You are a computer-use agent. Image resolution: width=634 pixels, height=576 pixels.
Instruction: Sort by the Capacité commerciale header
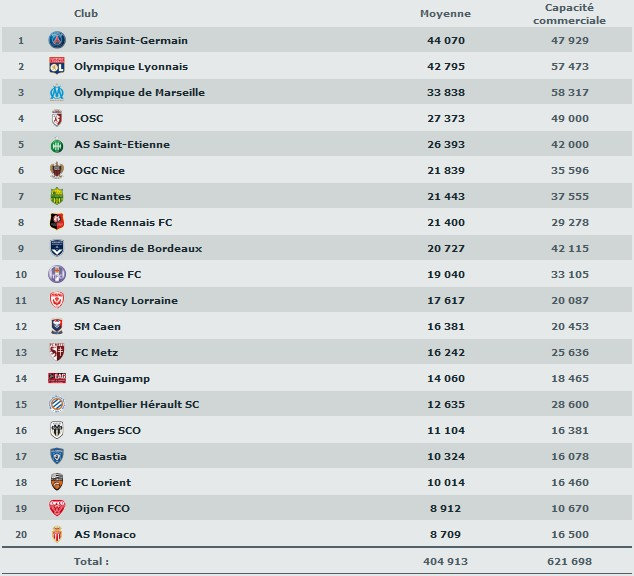click(569, 14)
